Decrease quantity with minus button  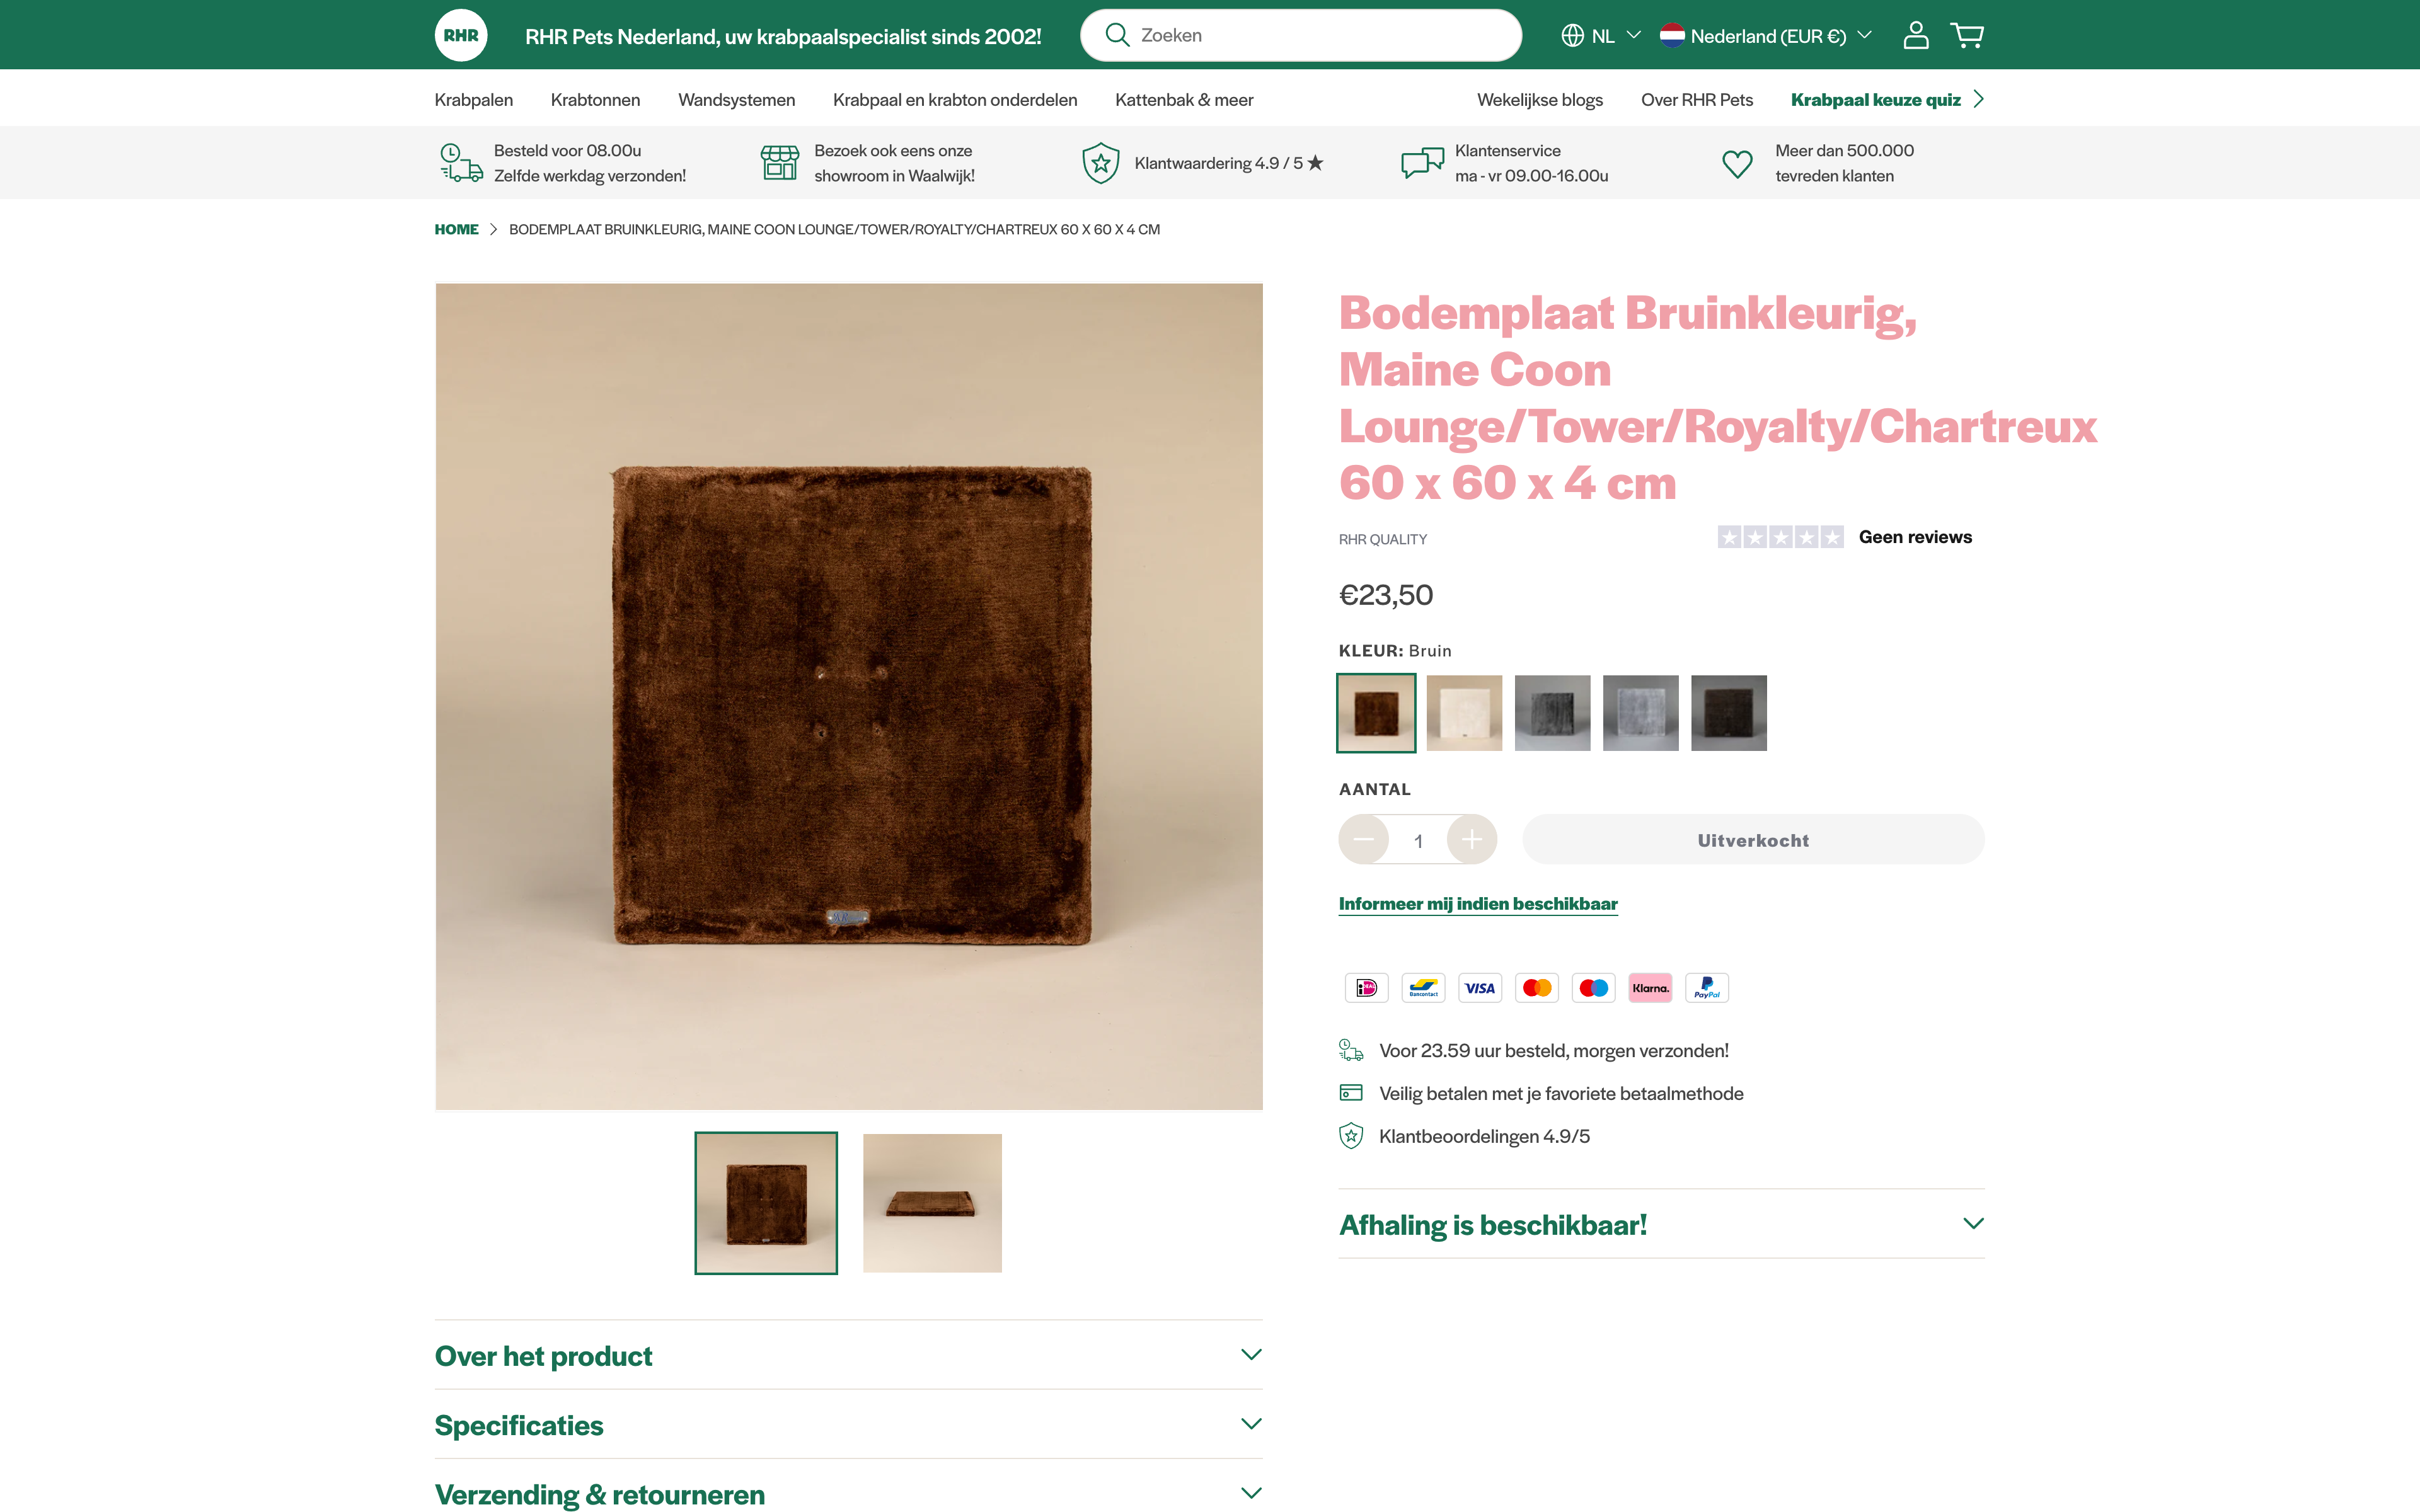(x=1364, y=840)
